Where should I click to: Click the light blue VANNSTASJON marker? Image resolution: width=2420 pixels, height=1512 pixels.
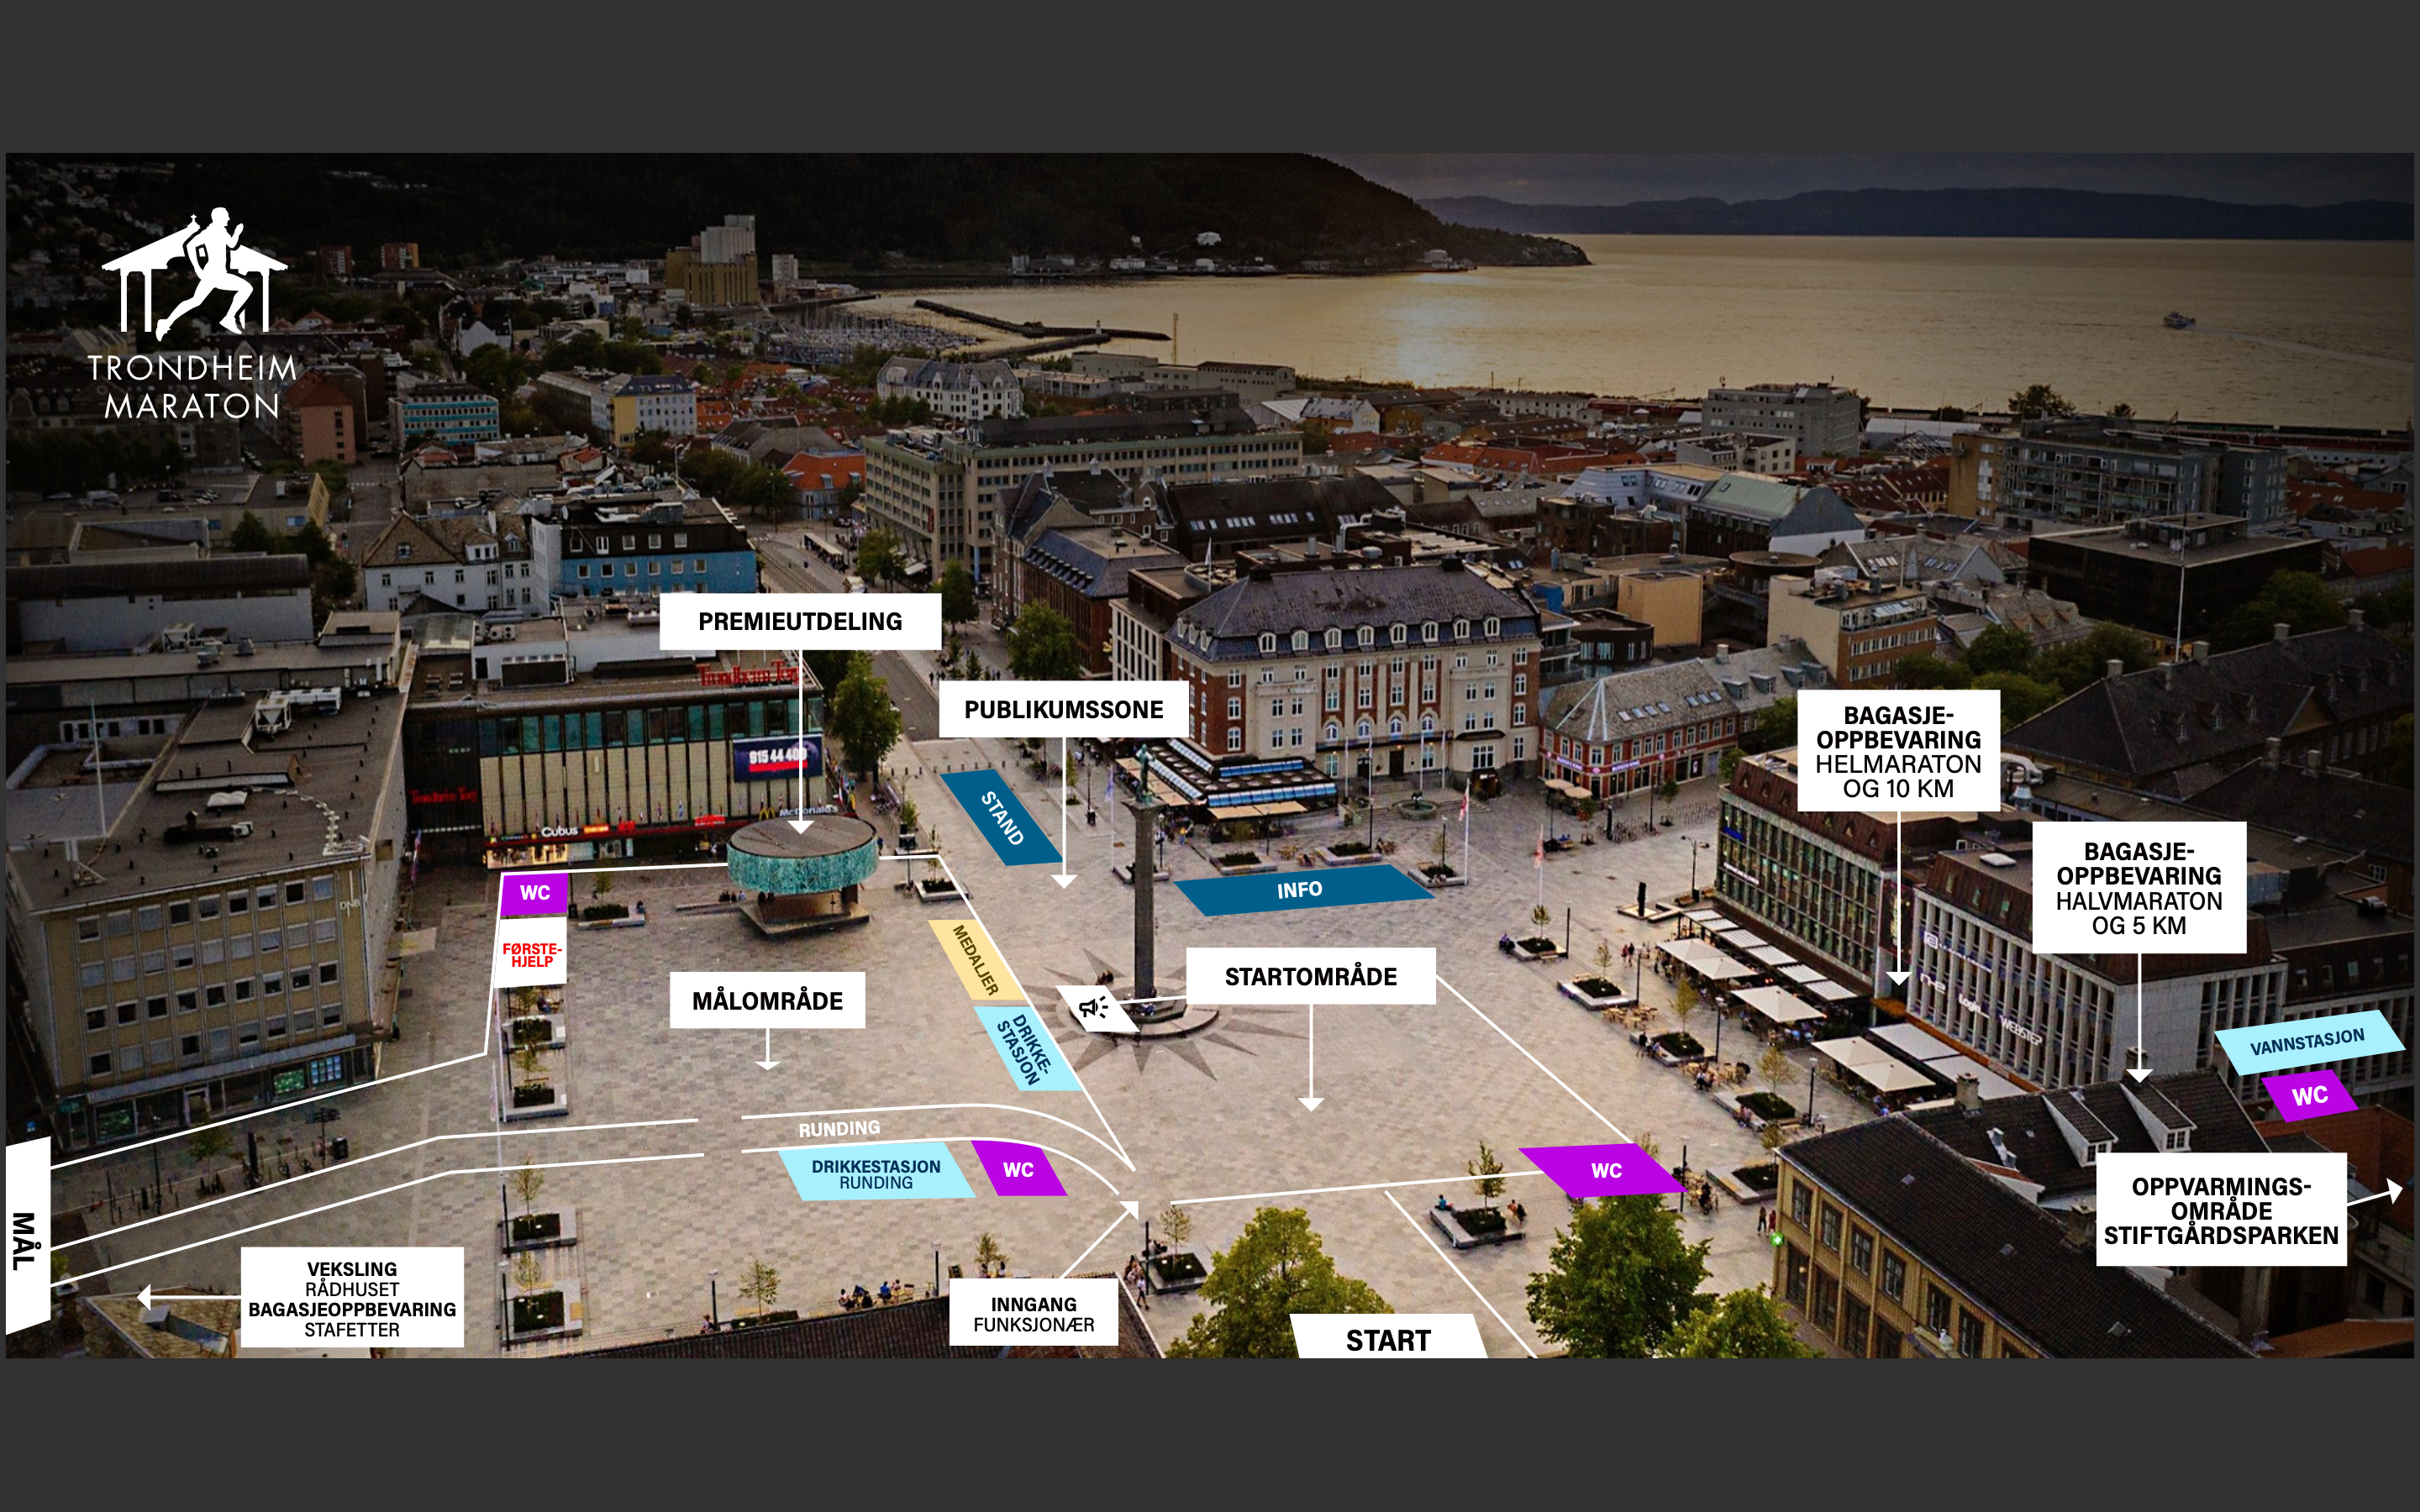click(2308, 1042)
